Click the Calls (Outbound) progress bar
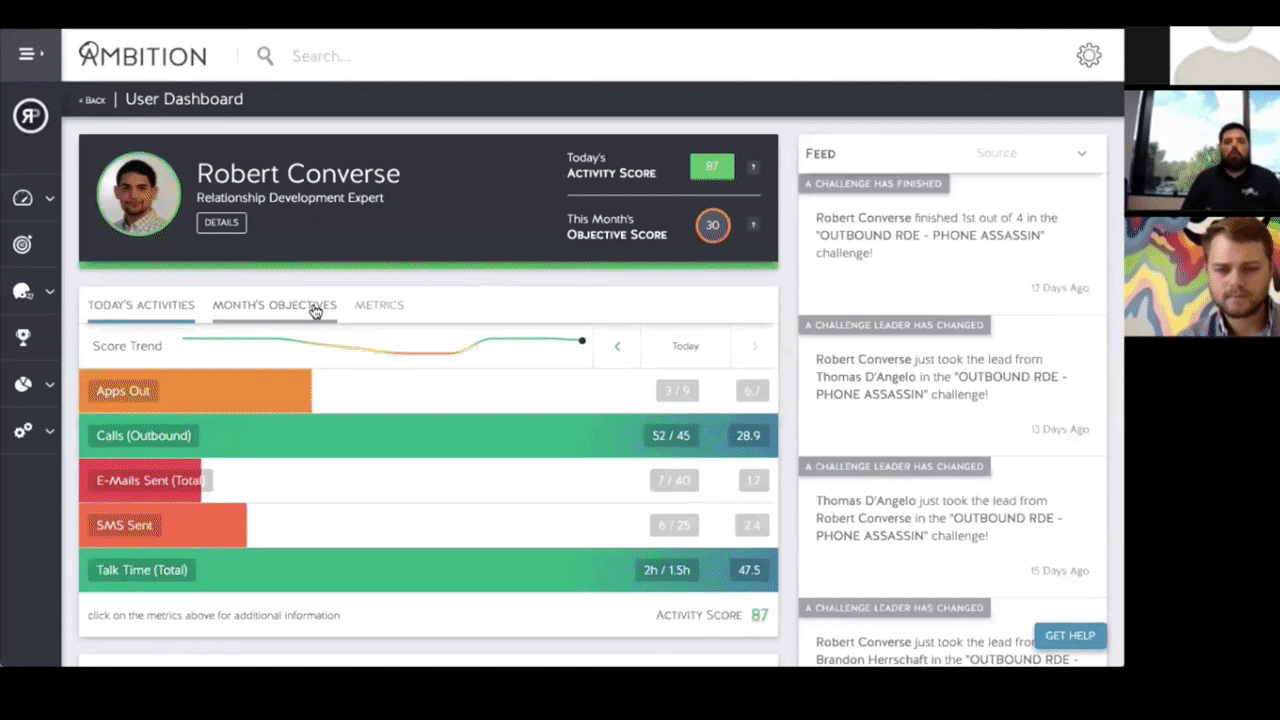The image size is (1280, 720). coord(400,436)
